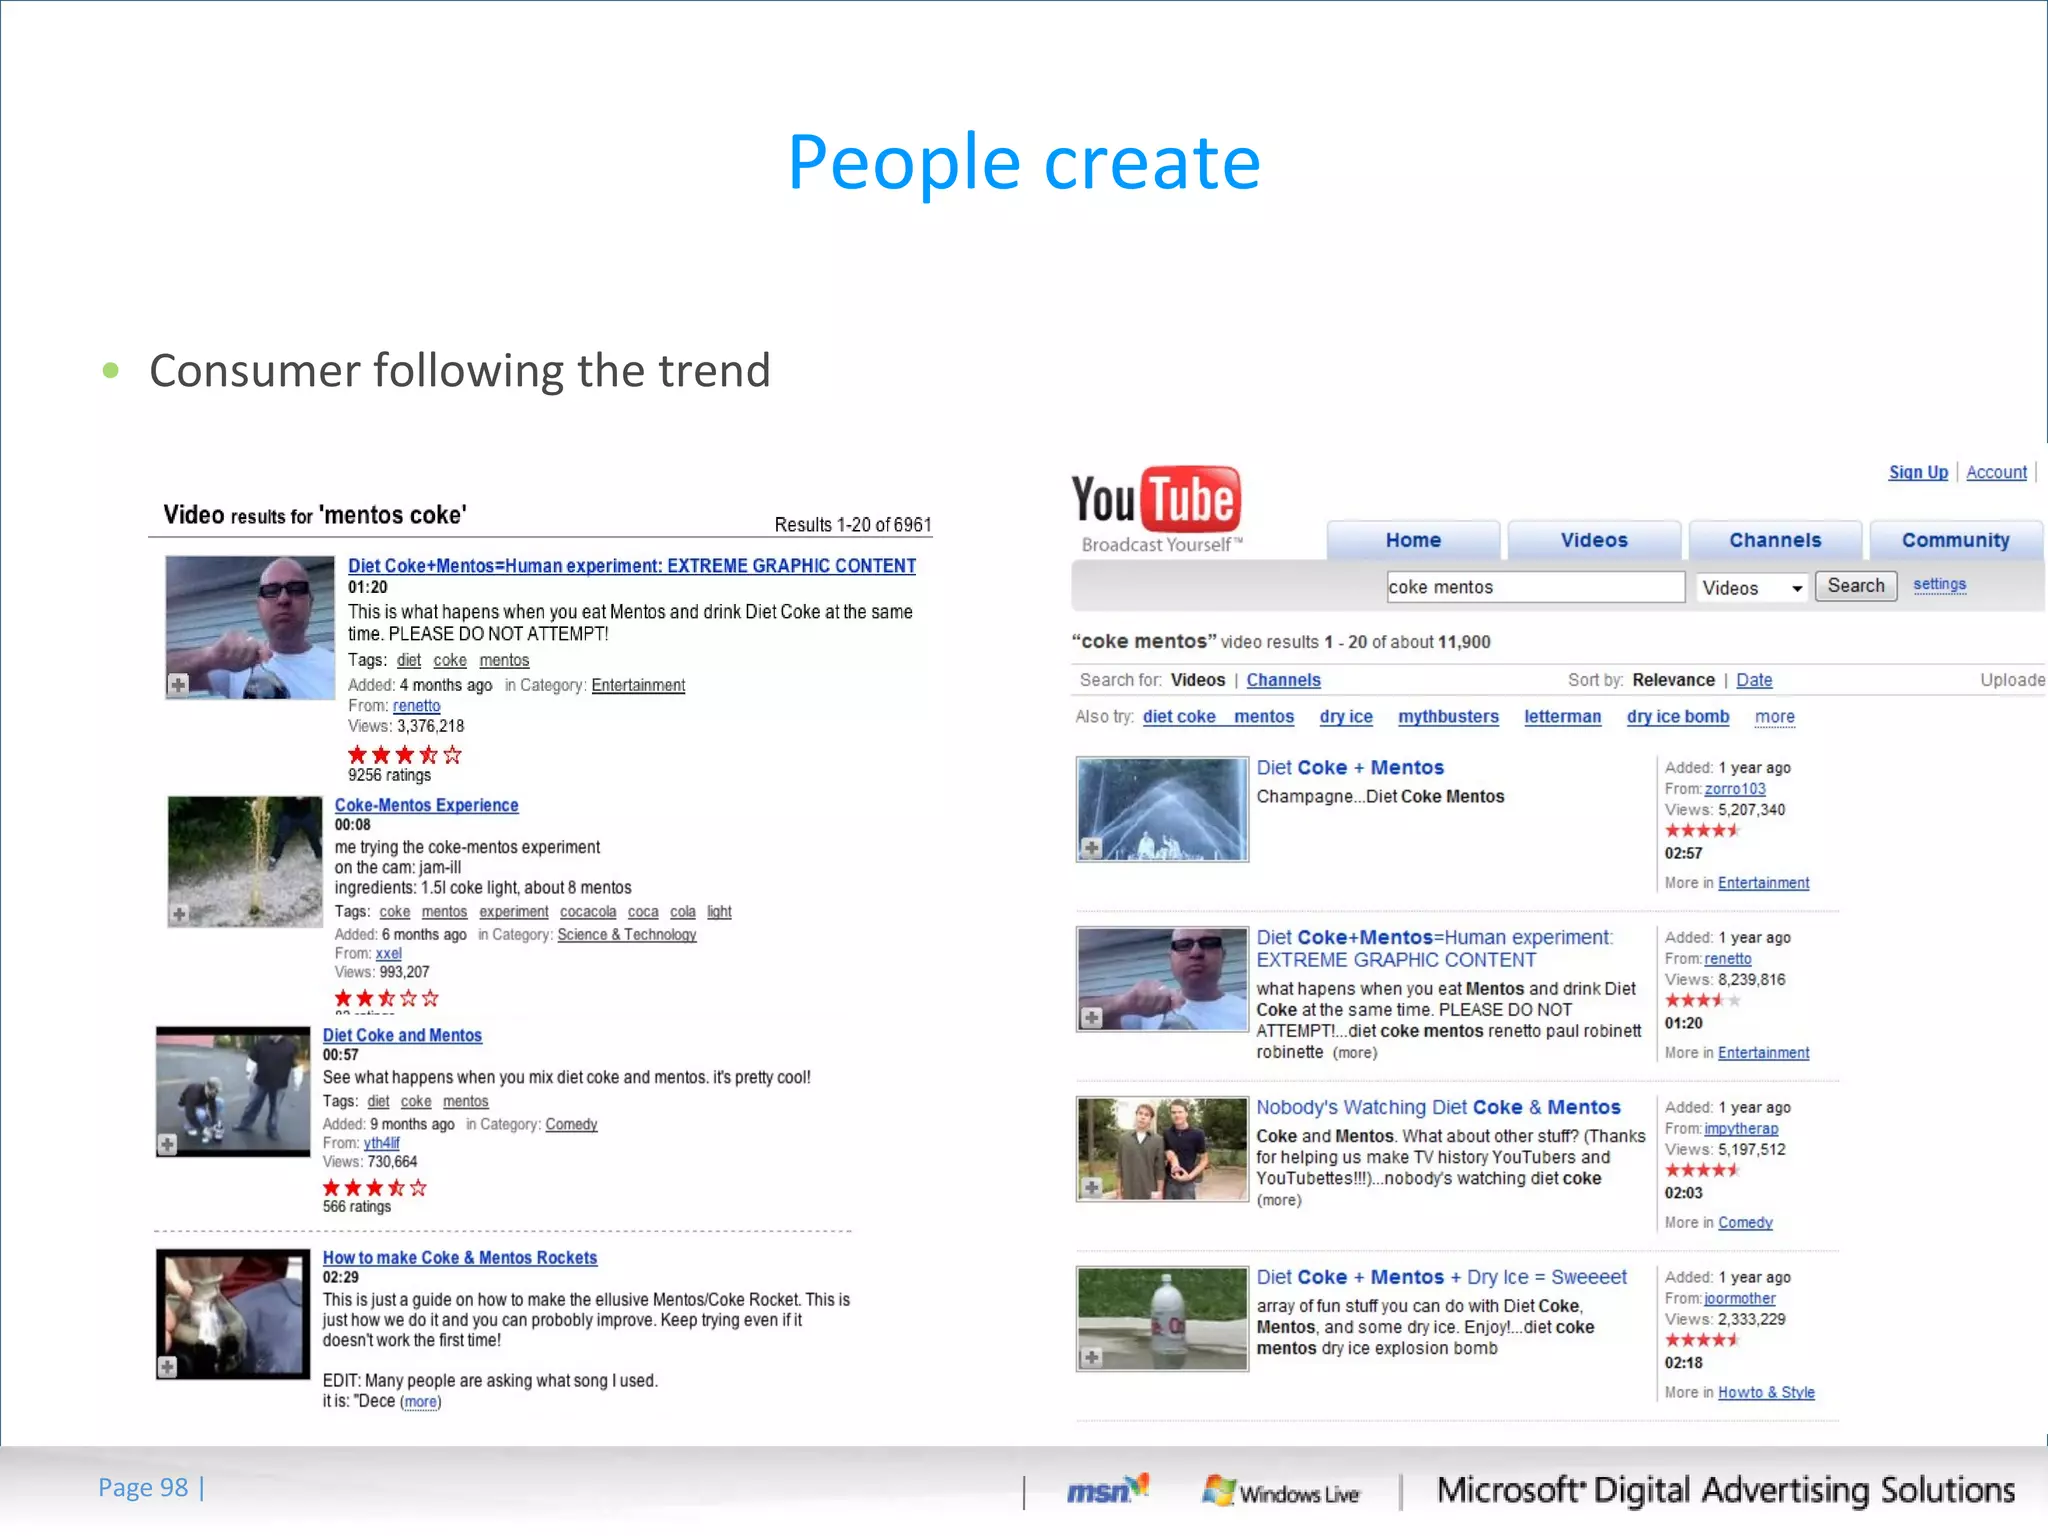Open xxel user link
Image resolution: width=2048 pixels, height=1536 pixels.
tap(388, 954)
